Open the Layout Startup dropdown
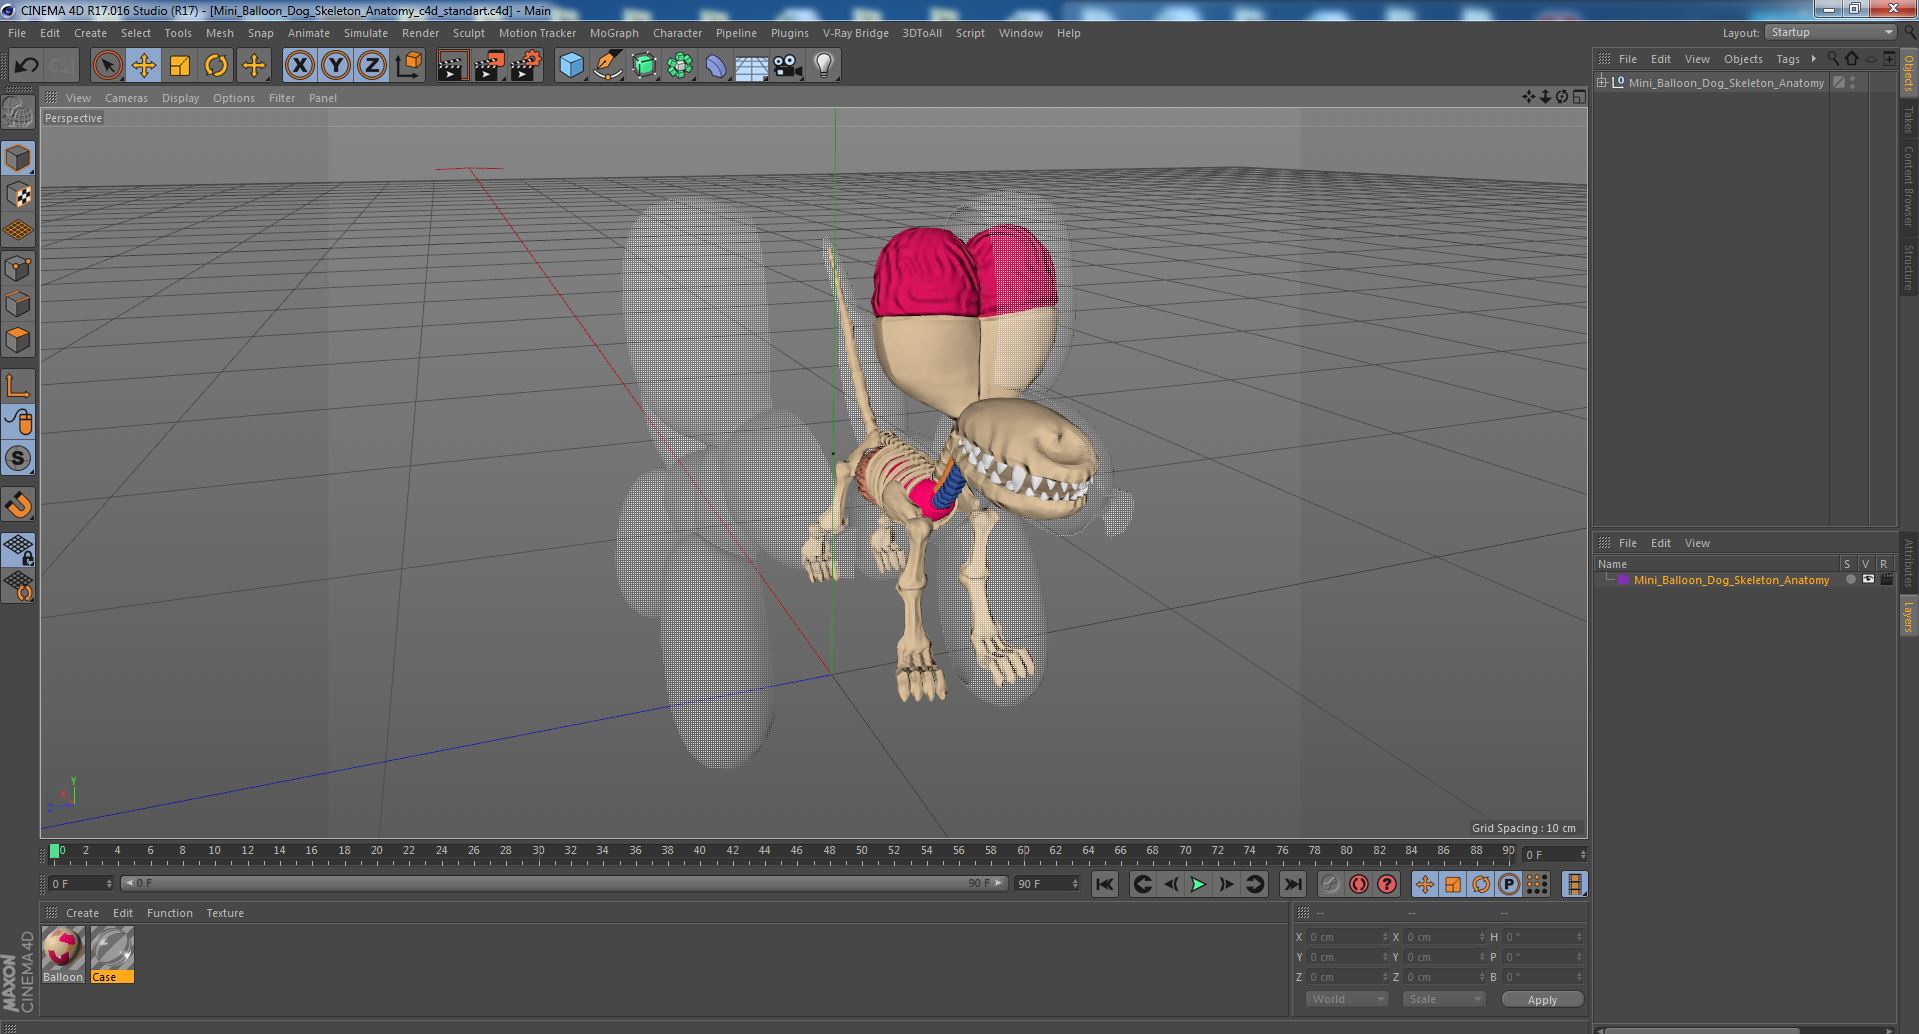This screenshot has height=1034, width=1919. point(1830,33)
